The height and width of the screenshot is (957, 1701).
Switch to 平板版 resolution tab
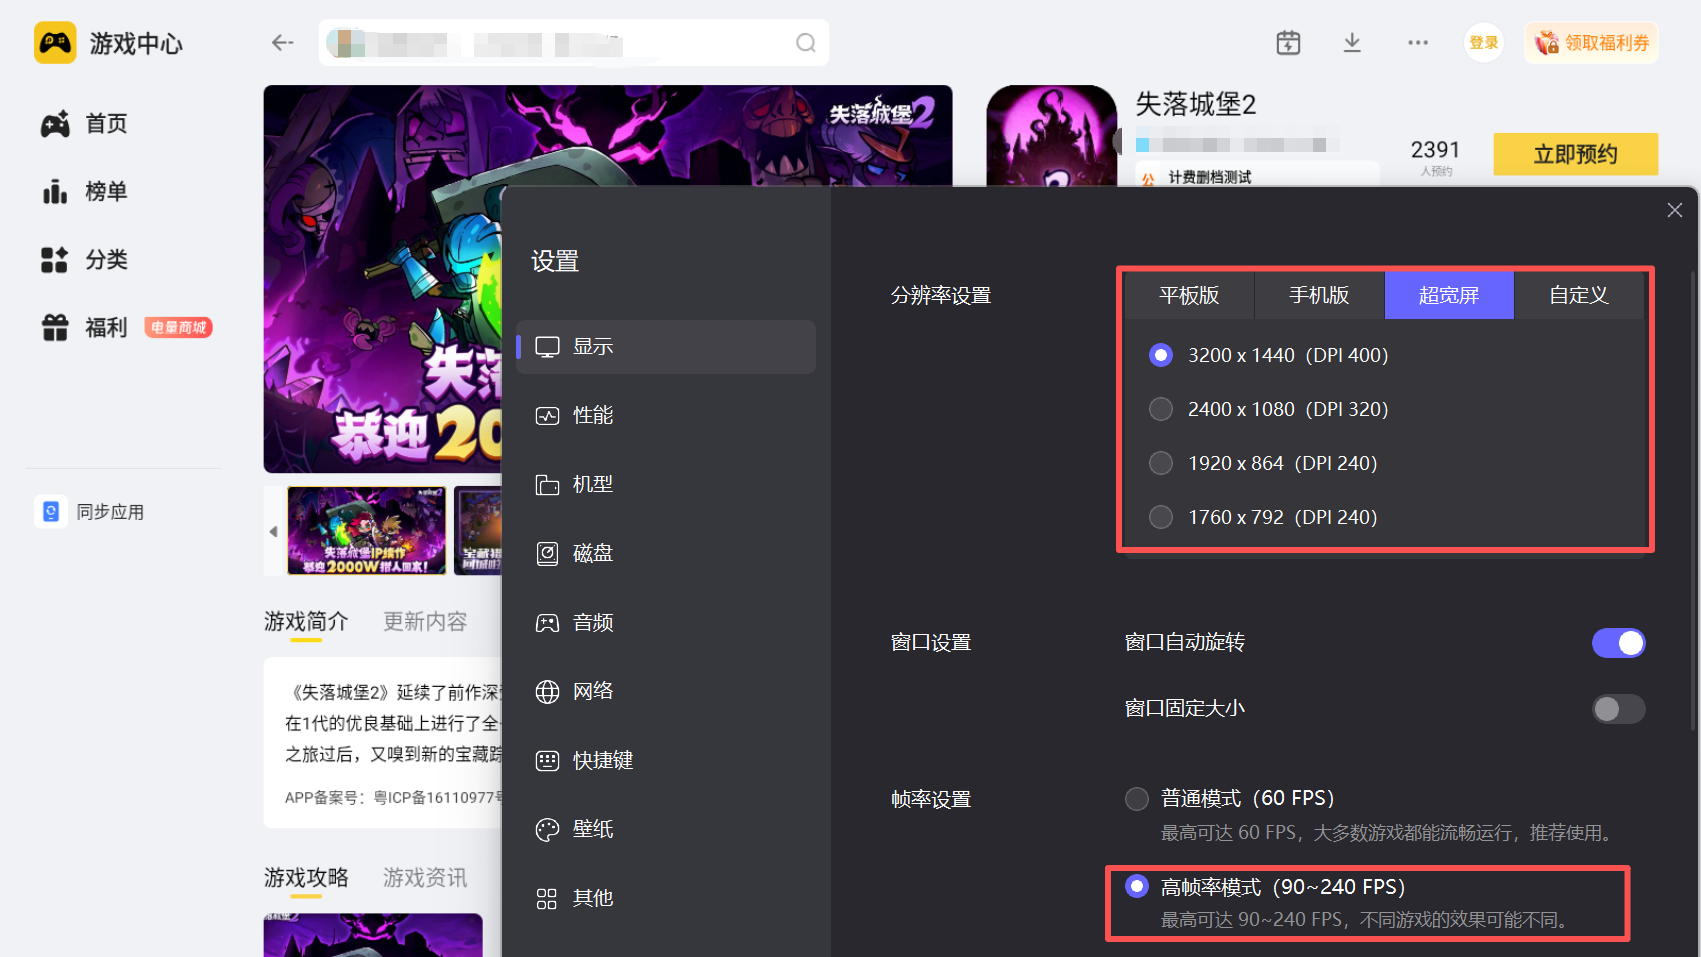(x=1189, y=296)
